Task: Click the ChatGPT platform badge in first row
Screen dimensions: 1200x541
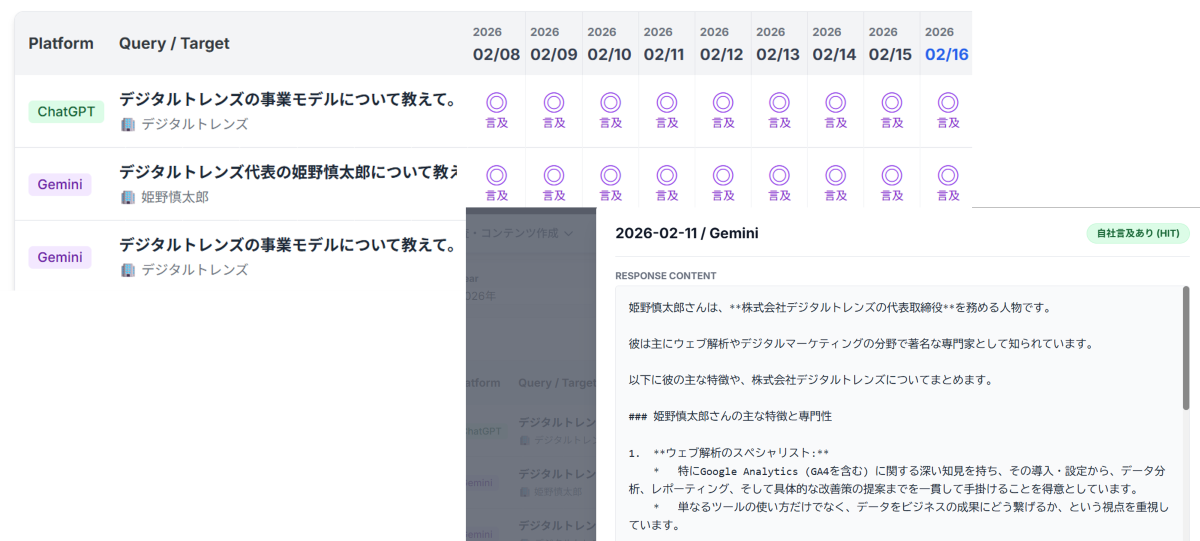Action: (66, 111)
